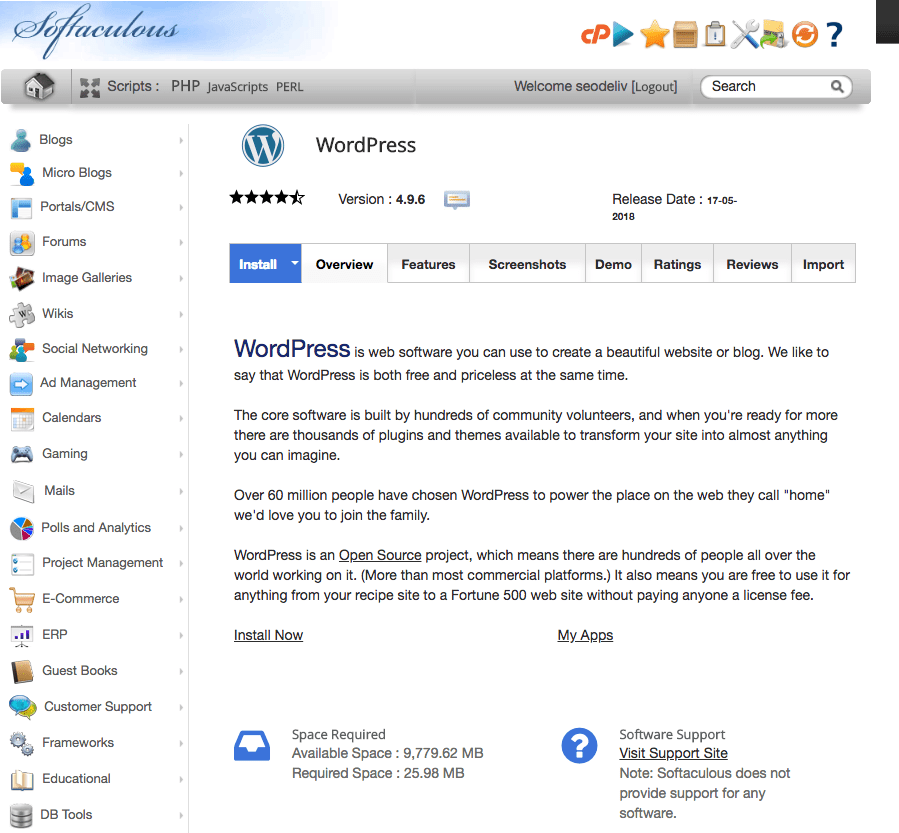
Task: Select PHP scripts in the navigation bar
Action: [186, 87]
